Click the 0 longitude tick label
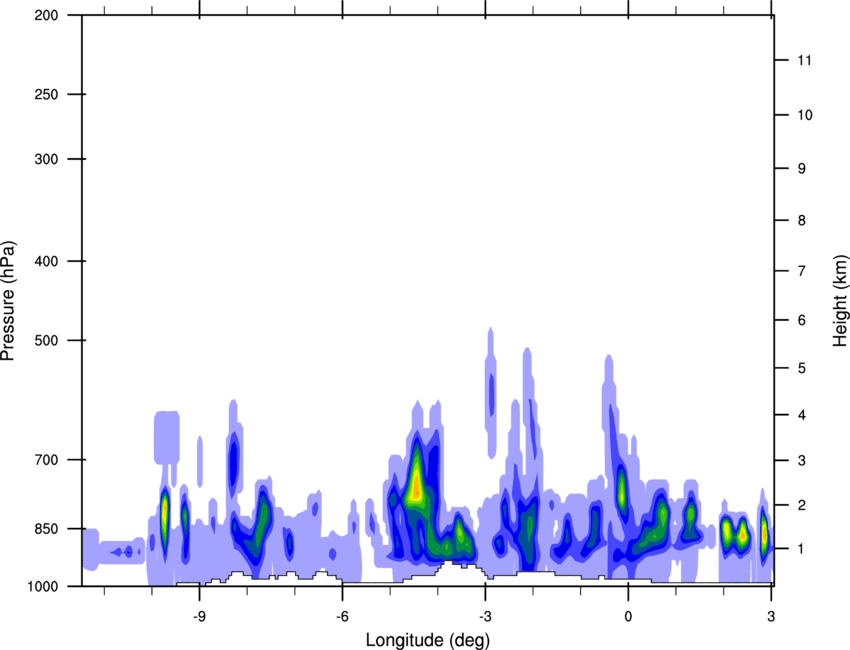The width and height of the screenshot is (850, 650). click(x=628, y=617)
